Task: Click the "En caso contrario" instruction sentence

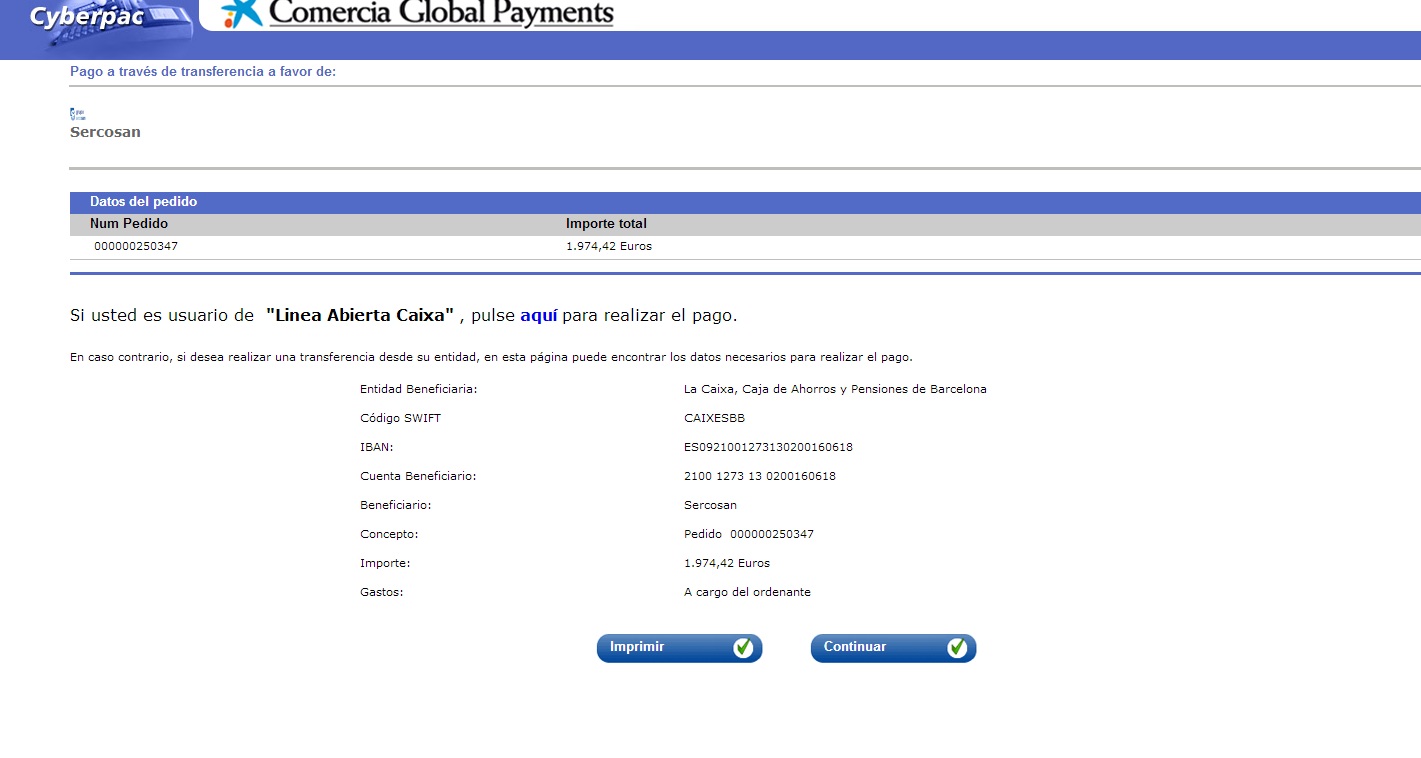Action: (x=491, y=357)
